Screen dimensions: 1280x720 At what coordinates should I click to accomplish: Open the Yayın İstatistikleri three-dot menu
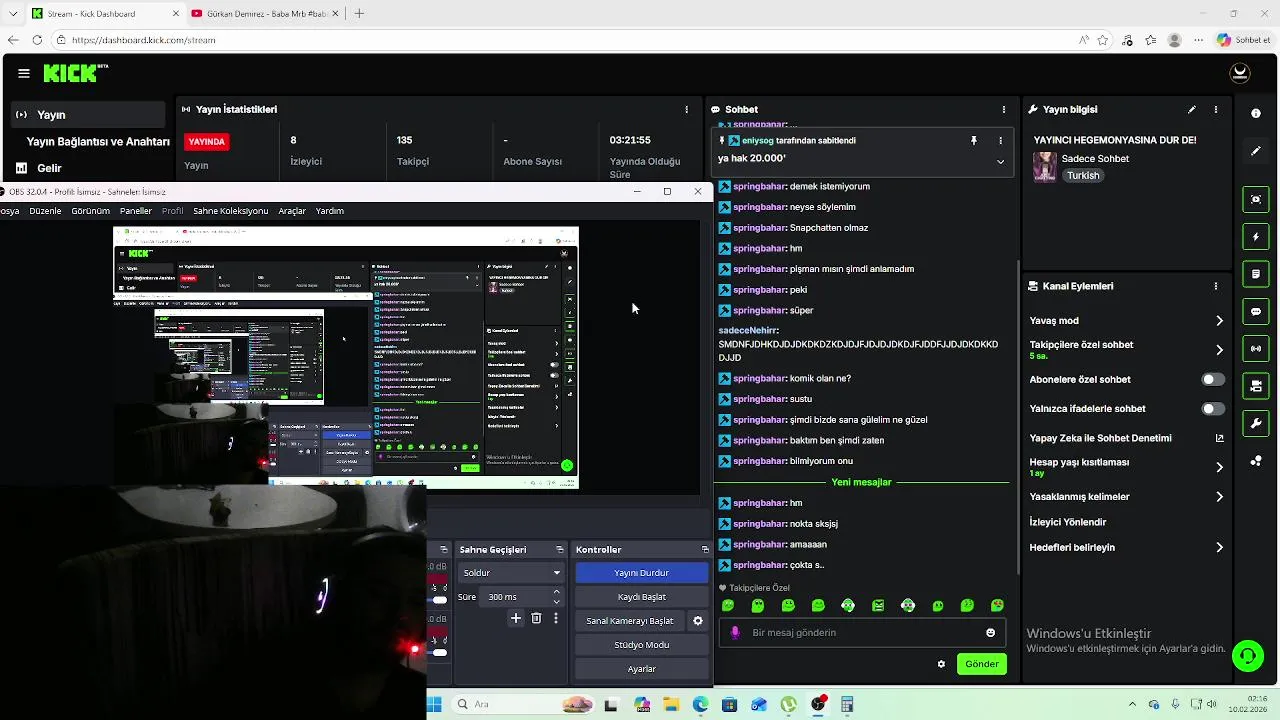tap(686, 109)
